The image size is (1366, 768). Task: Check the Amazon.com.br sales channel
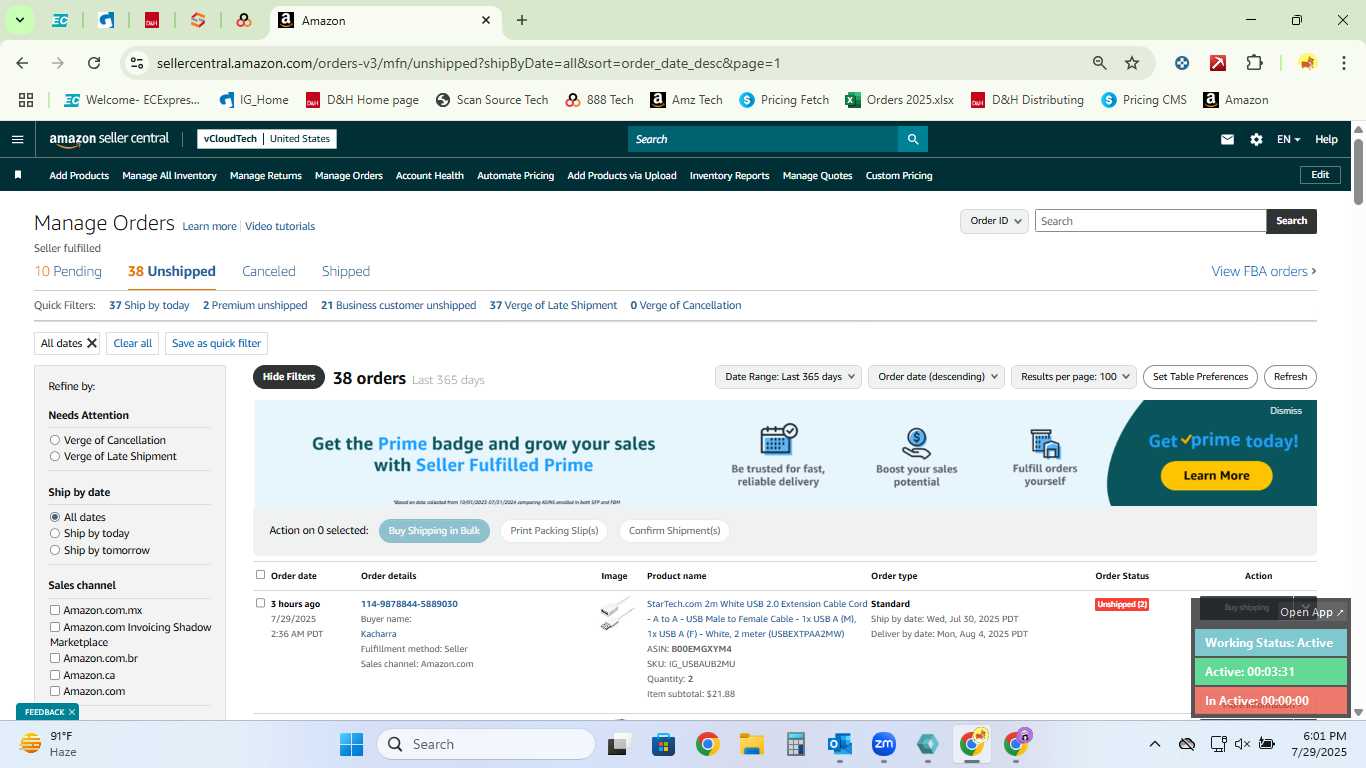[55, 658]
